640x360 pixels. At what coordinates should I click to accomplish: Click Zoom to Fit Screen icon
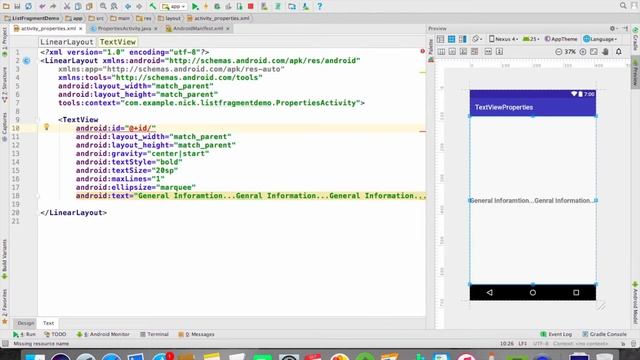pos(594,52)
